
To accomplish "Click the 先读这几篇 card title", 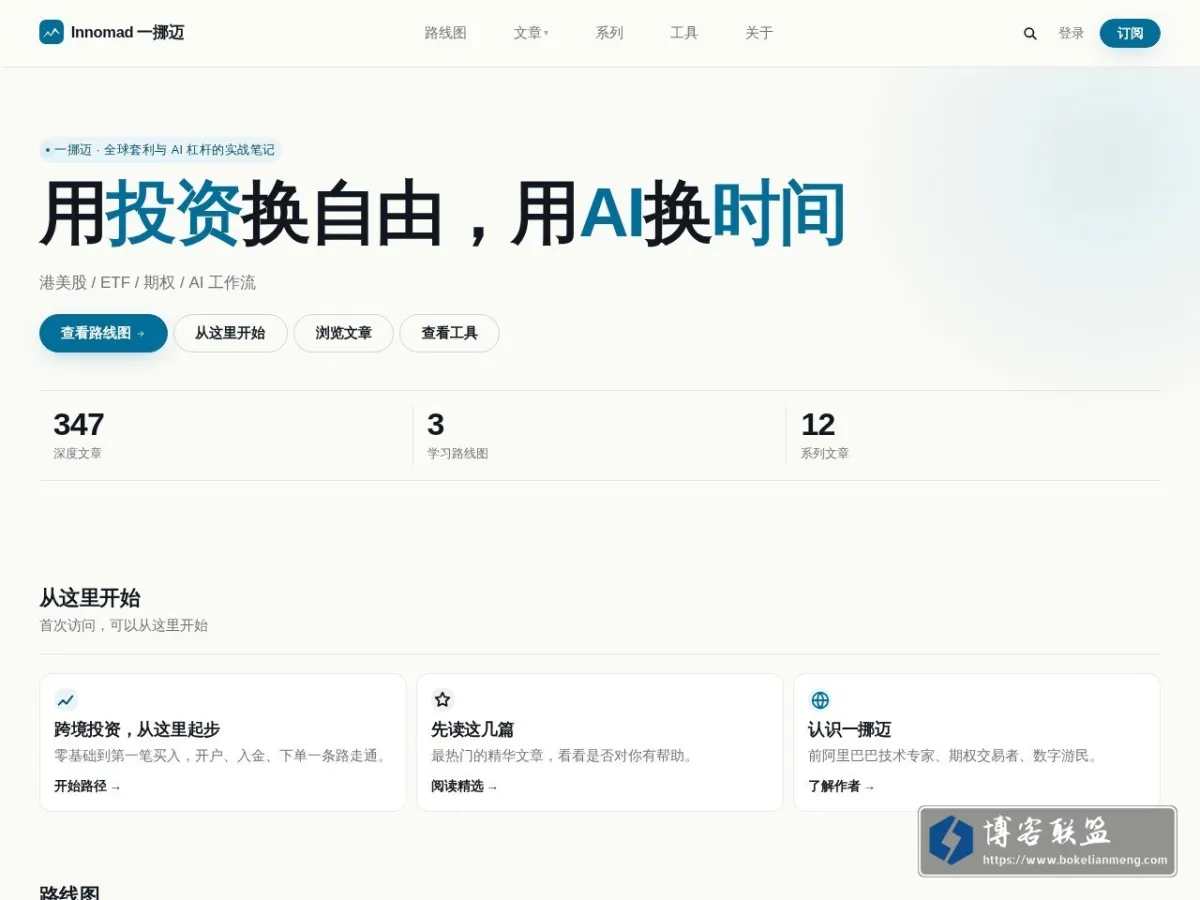I will coord(472,729).
